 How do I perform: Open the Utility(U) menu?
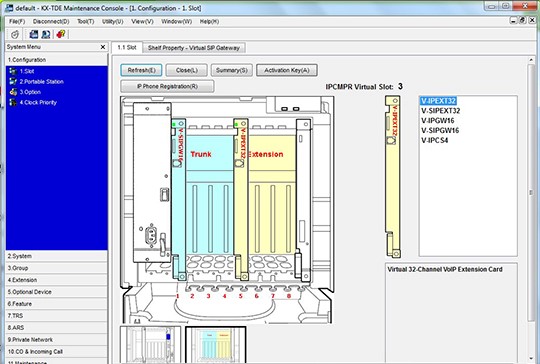point(113,21)
